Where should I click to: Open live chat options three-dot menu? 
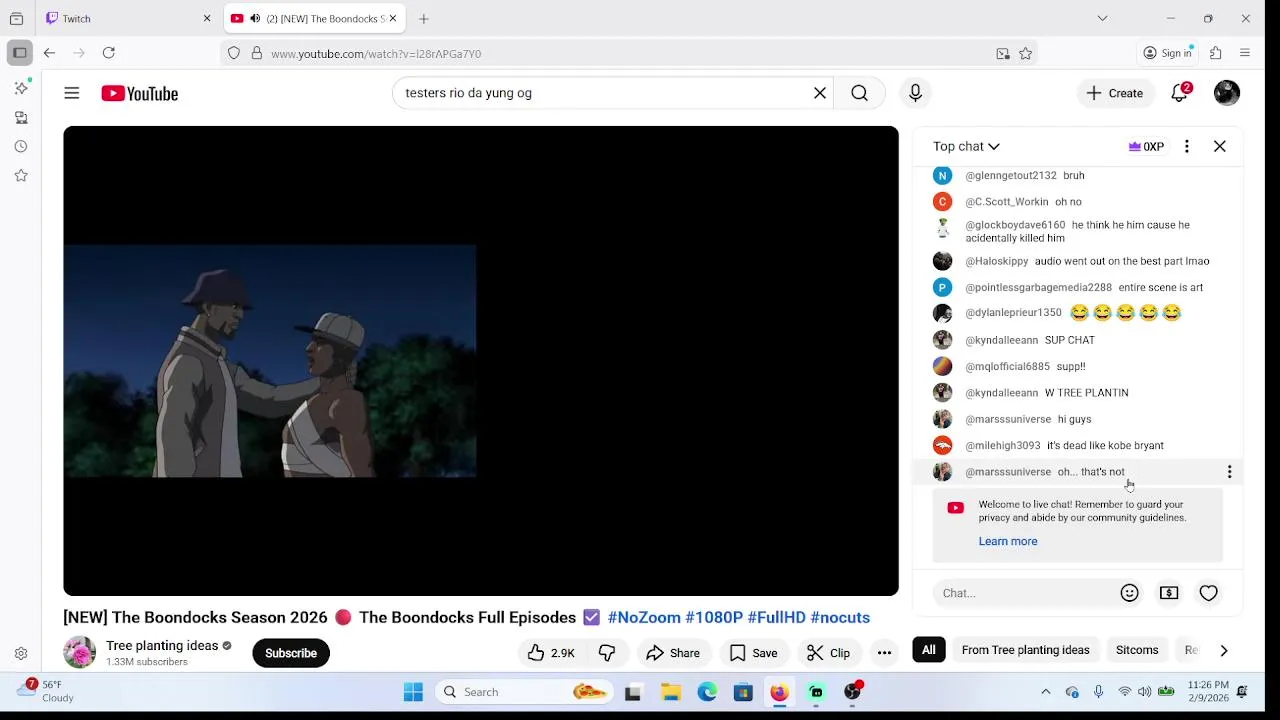[x=1187, y=146]
